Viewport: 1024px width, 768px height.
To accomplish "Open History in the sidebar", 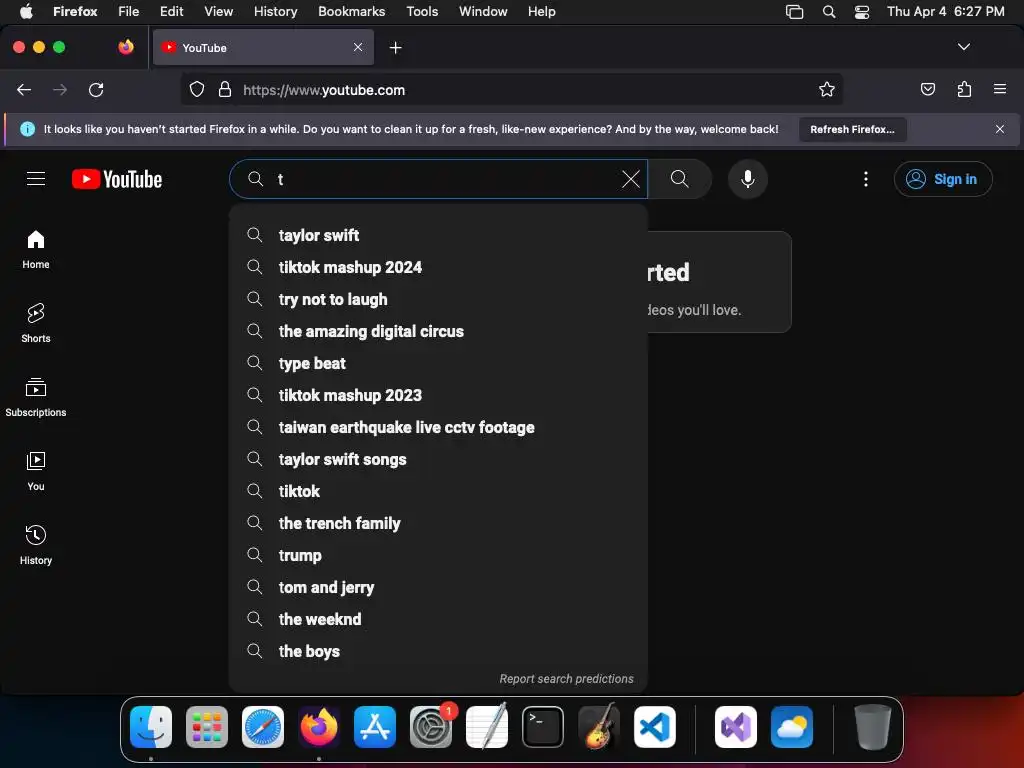I will tap(36, 545).
